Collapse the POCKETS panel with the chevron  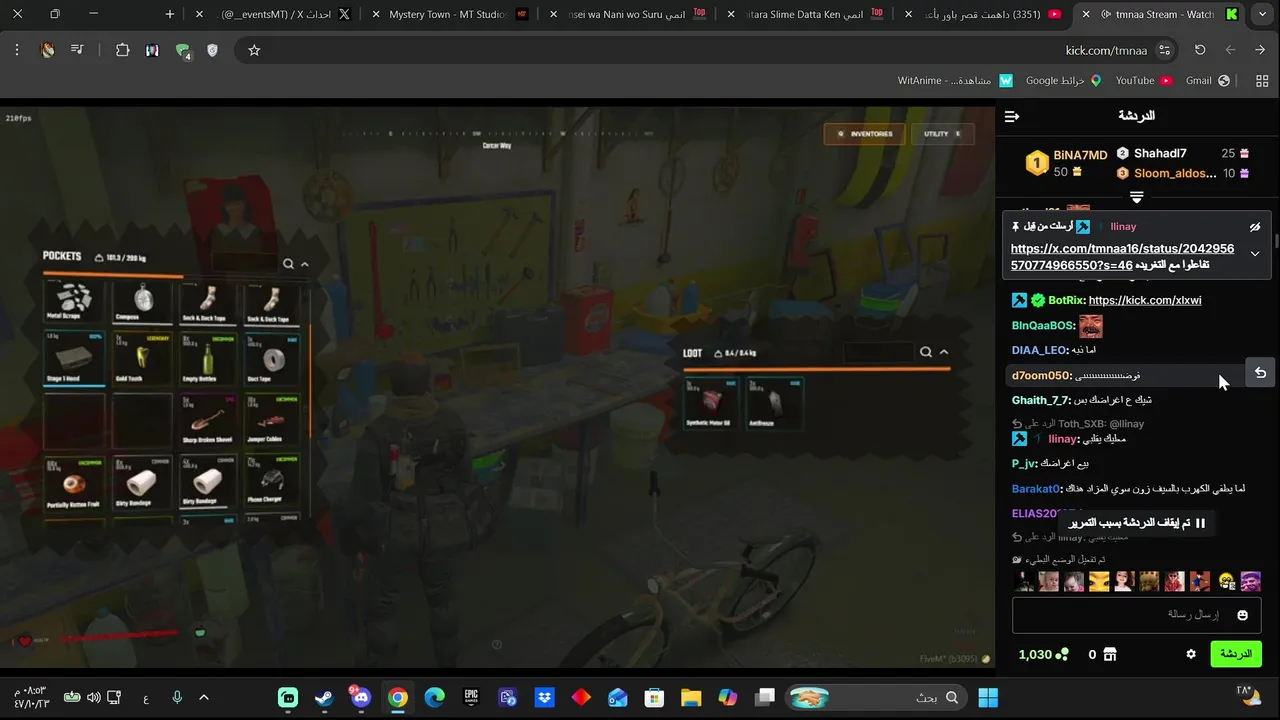pyautogui.click(x=305, y=264)
